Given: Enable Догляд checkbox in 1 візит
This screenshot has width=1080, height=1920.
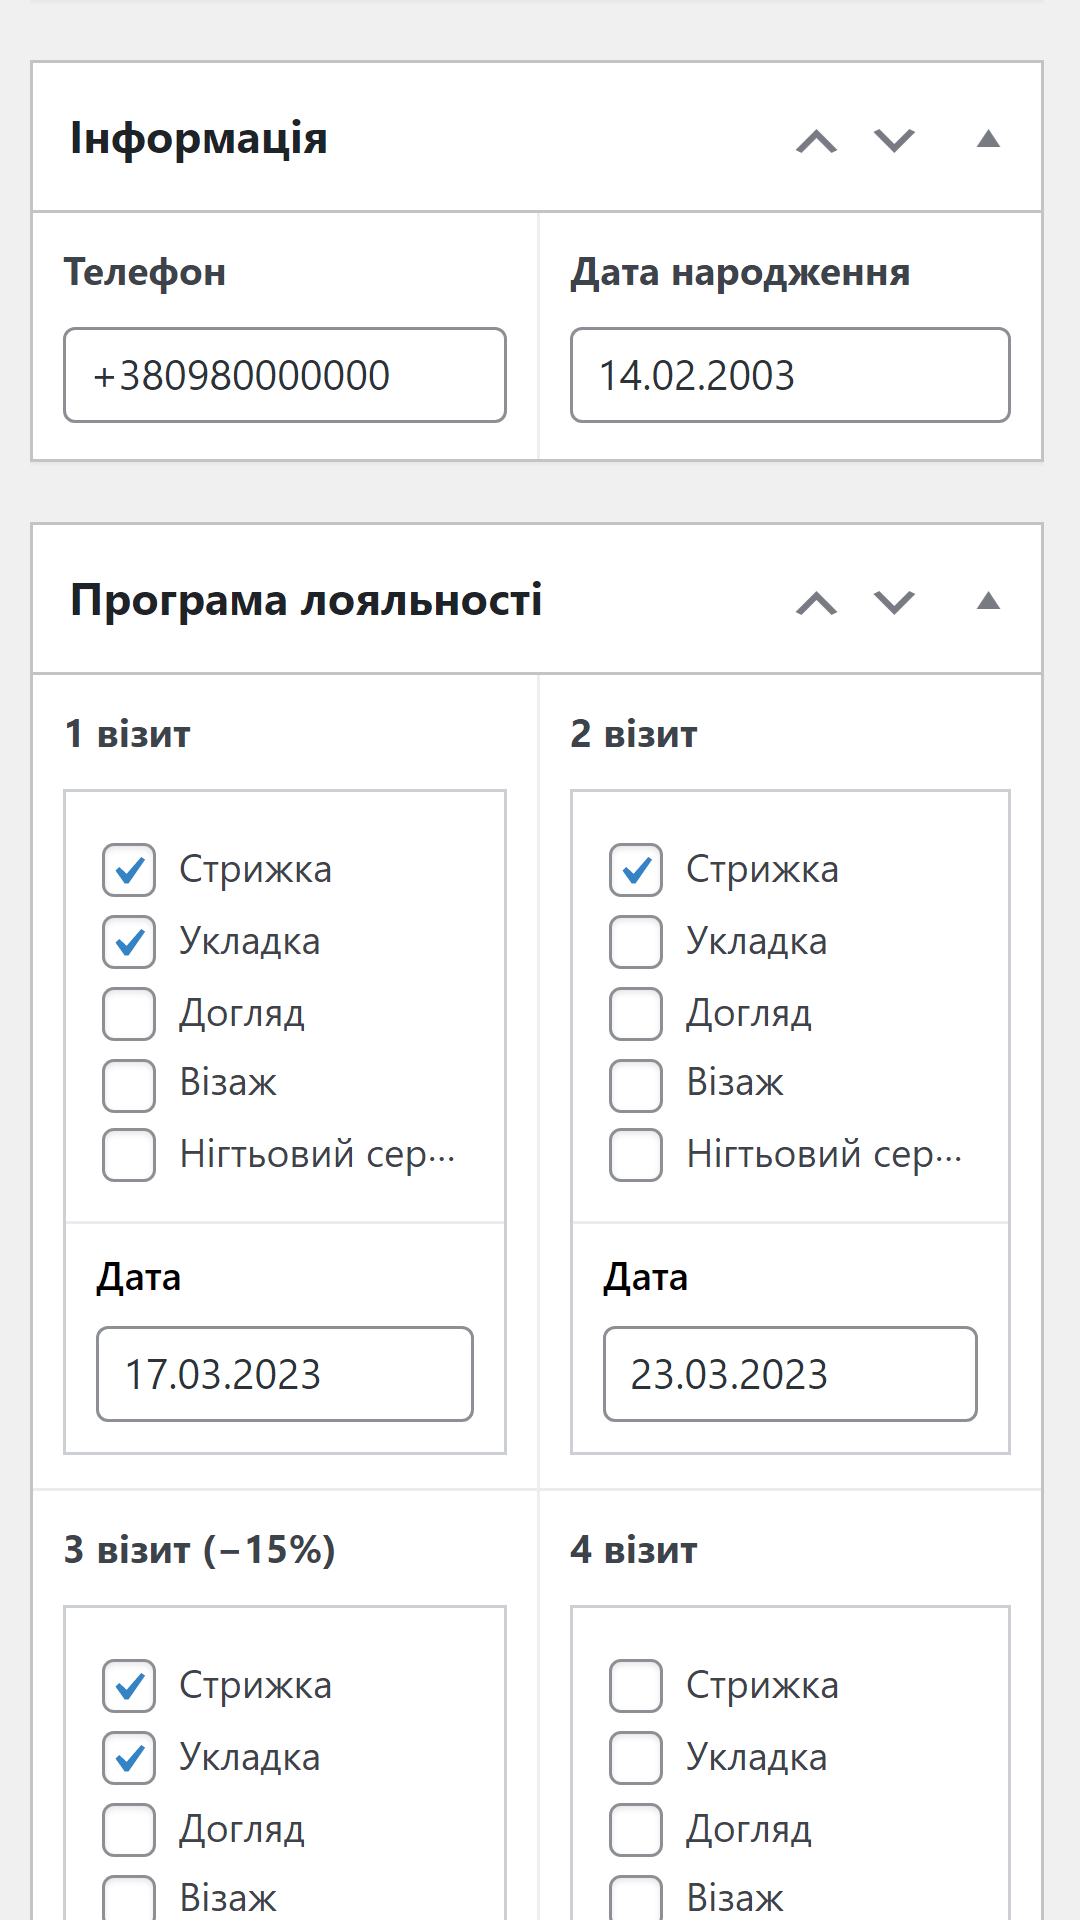Looking at the screenshot, I should coord(129,1014).
